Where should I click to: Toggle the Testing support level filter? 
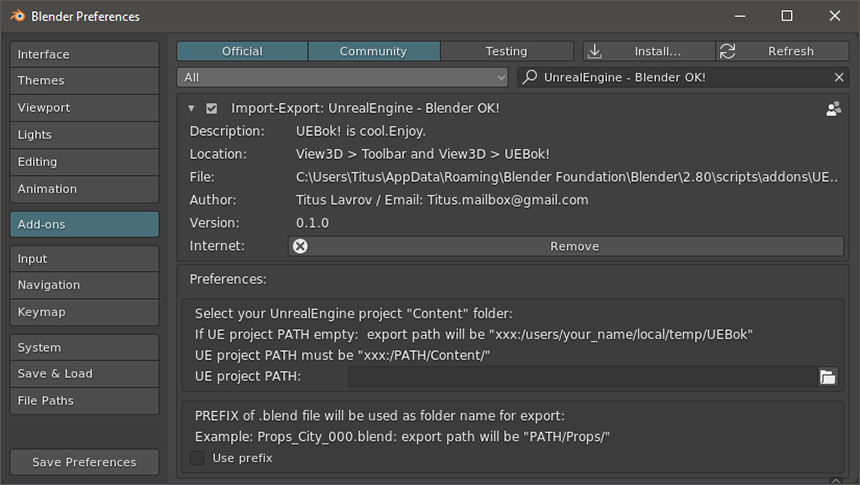point(506,51)
